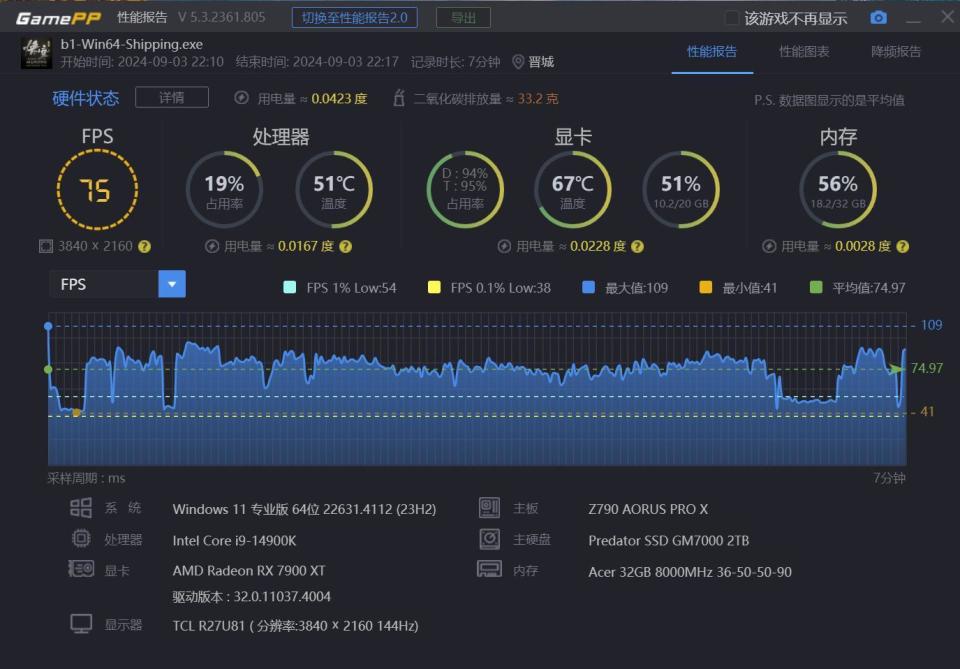Open the help icon next to memory 0.0028 度
960x669 pixels.
pos(902,247)
